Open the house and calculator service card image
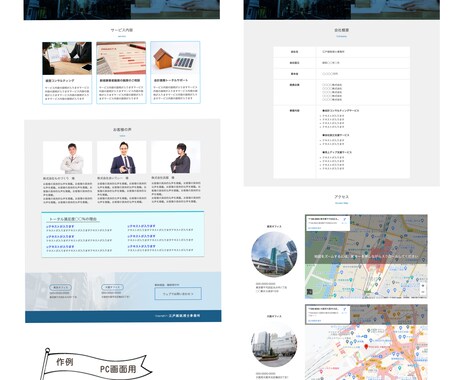This screenshot has height=380, width=460. pyautogui.click(x=175, y=58)
